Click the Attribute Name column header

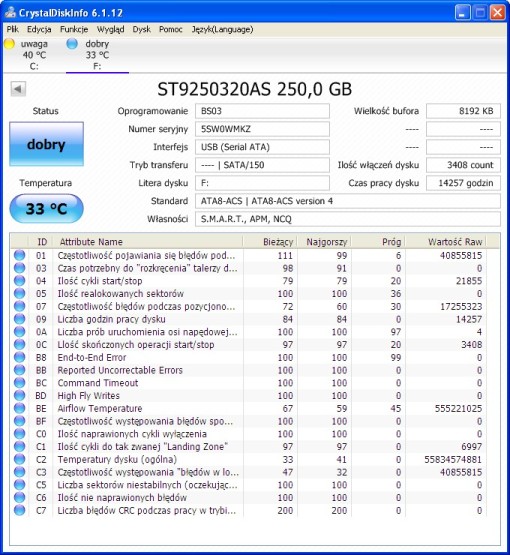point(148,242)
